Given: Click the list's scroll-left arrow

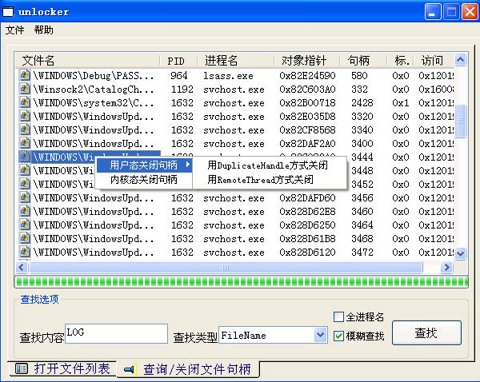Looking at the screenshot, I should tap(21, 267).
